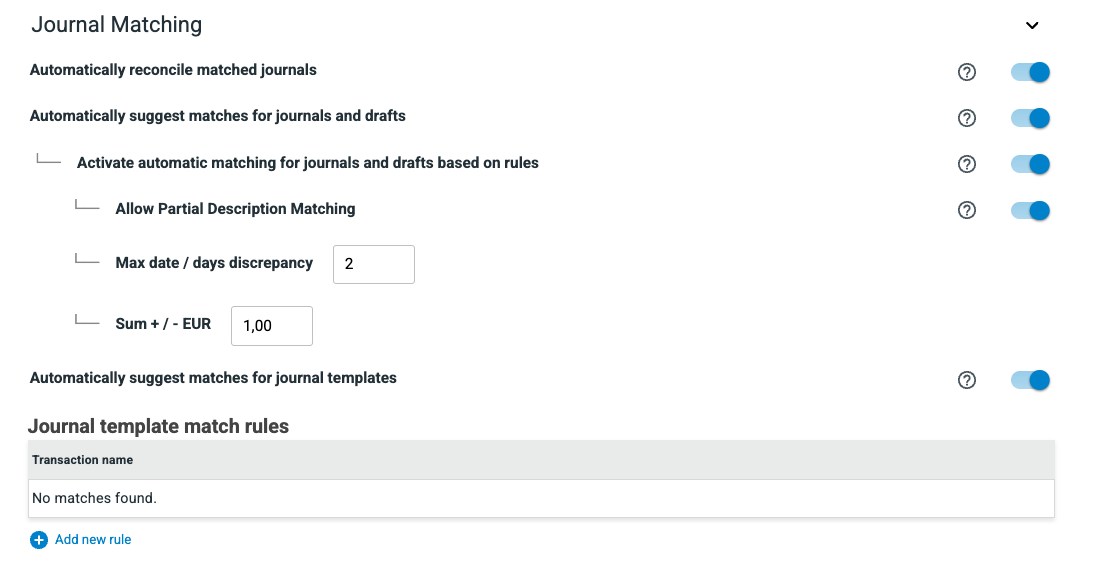Toggle suggest matches for journal templates

click(1030, 380)
